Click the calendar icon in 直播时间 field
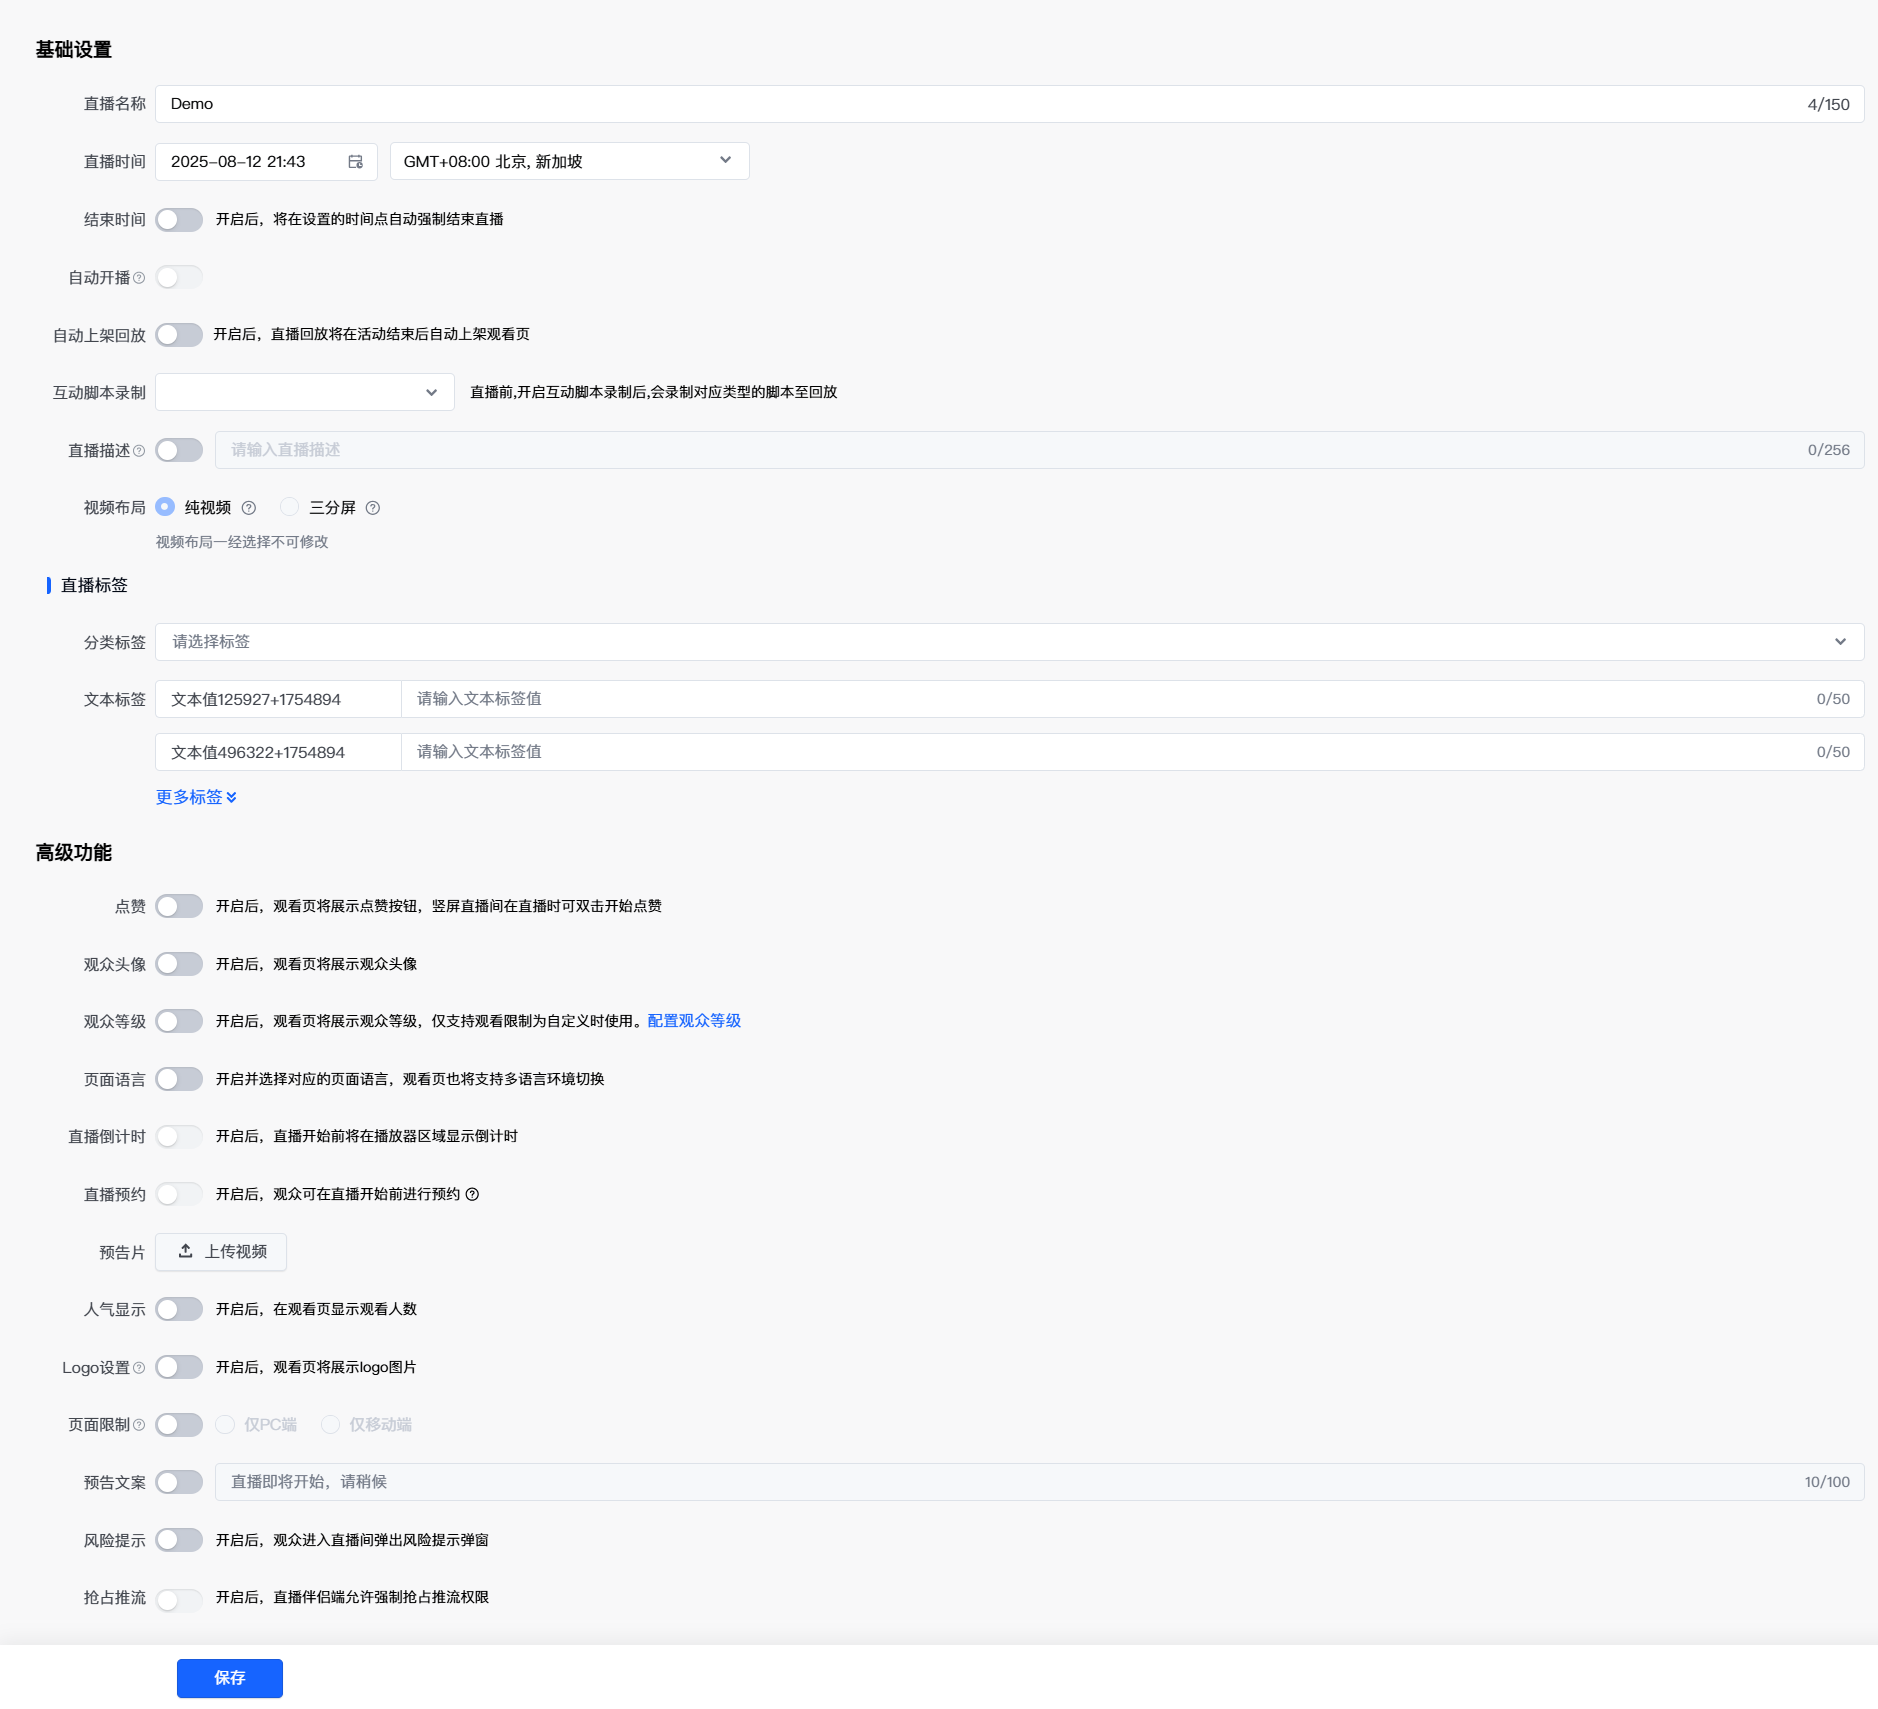The width and height of the screenshot is (1878, 1709). point(355,162)
